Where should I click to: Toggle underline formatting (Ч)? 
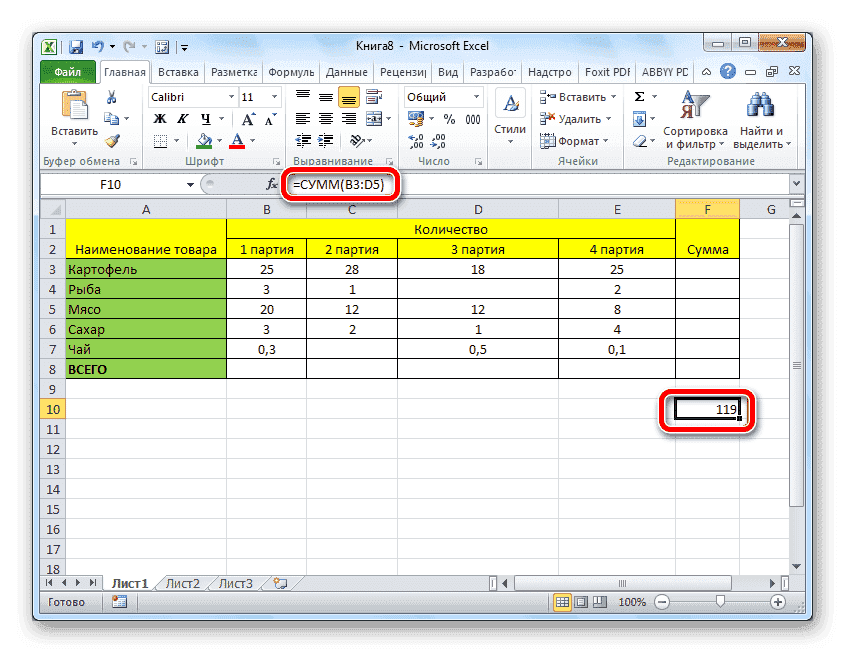point(206,118)
